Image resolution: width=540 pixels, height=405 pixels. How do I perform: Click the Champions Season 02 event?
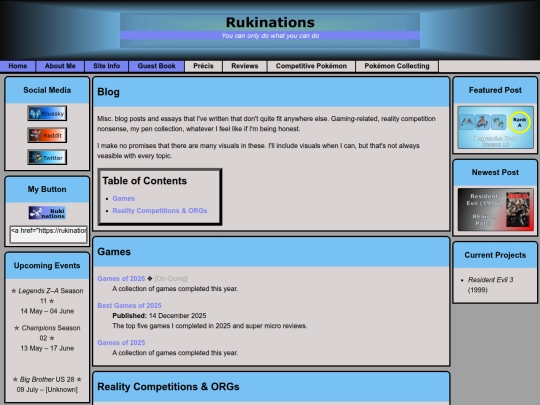tap(47, 333)
